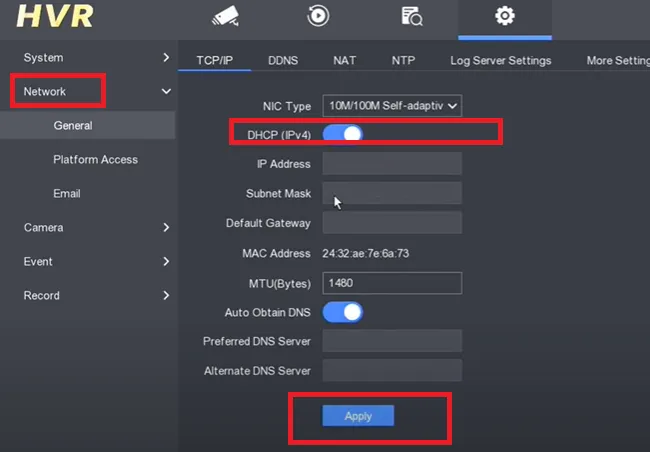Click the MTU(Bytes) field showing 1480
Image resolution: width=650 pixels, height=452 pixels.
pyautogui.click(x=392, y=283)
